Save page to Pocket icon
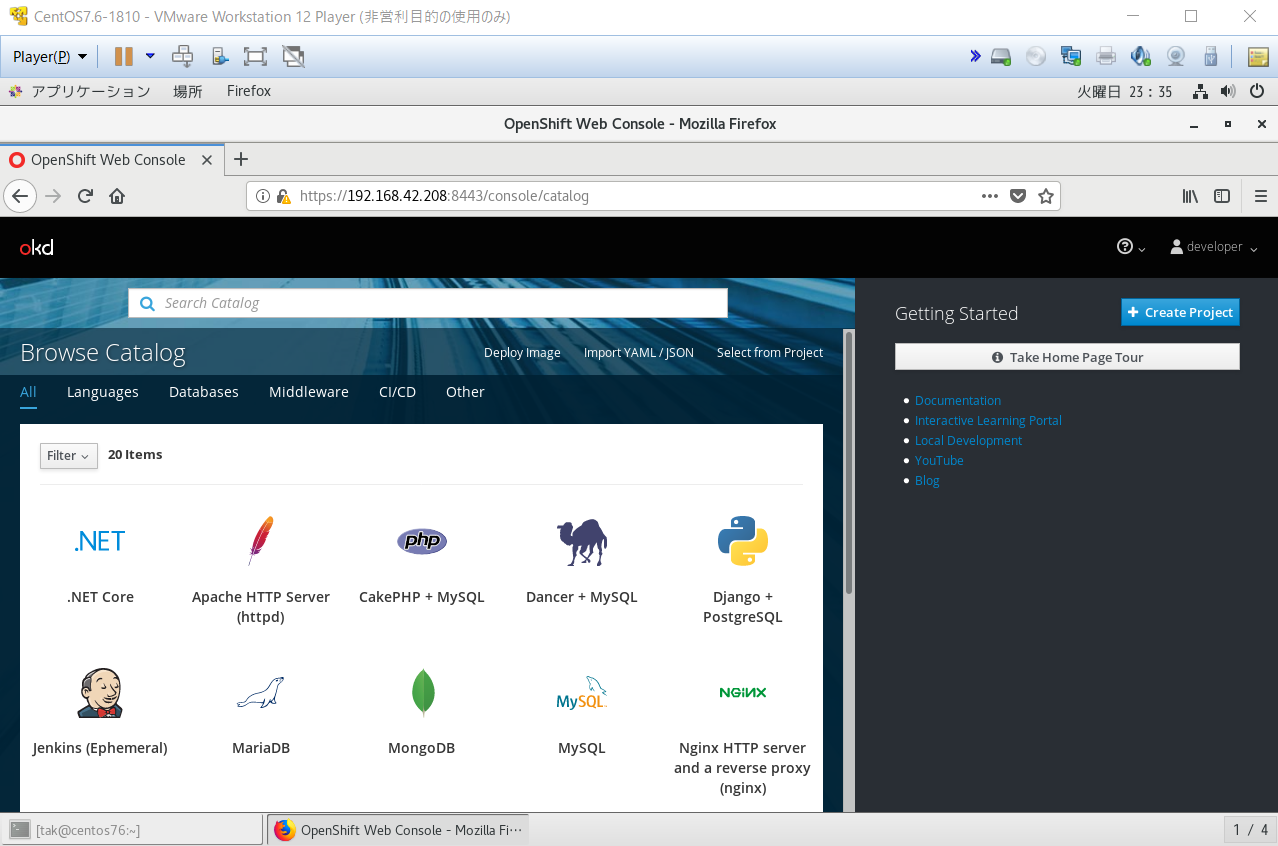The height and width of the screenshot is (846, 1278). point(1018,196)
